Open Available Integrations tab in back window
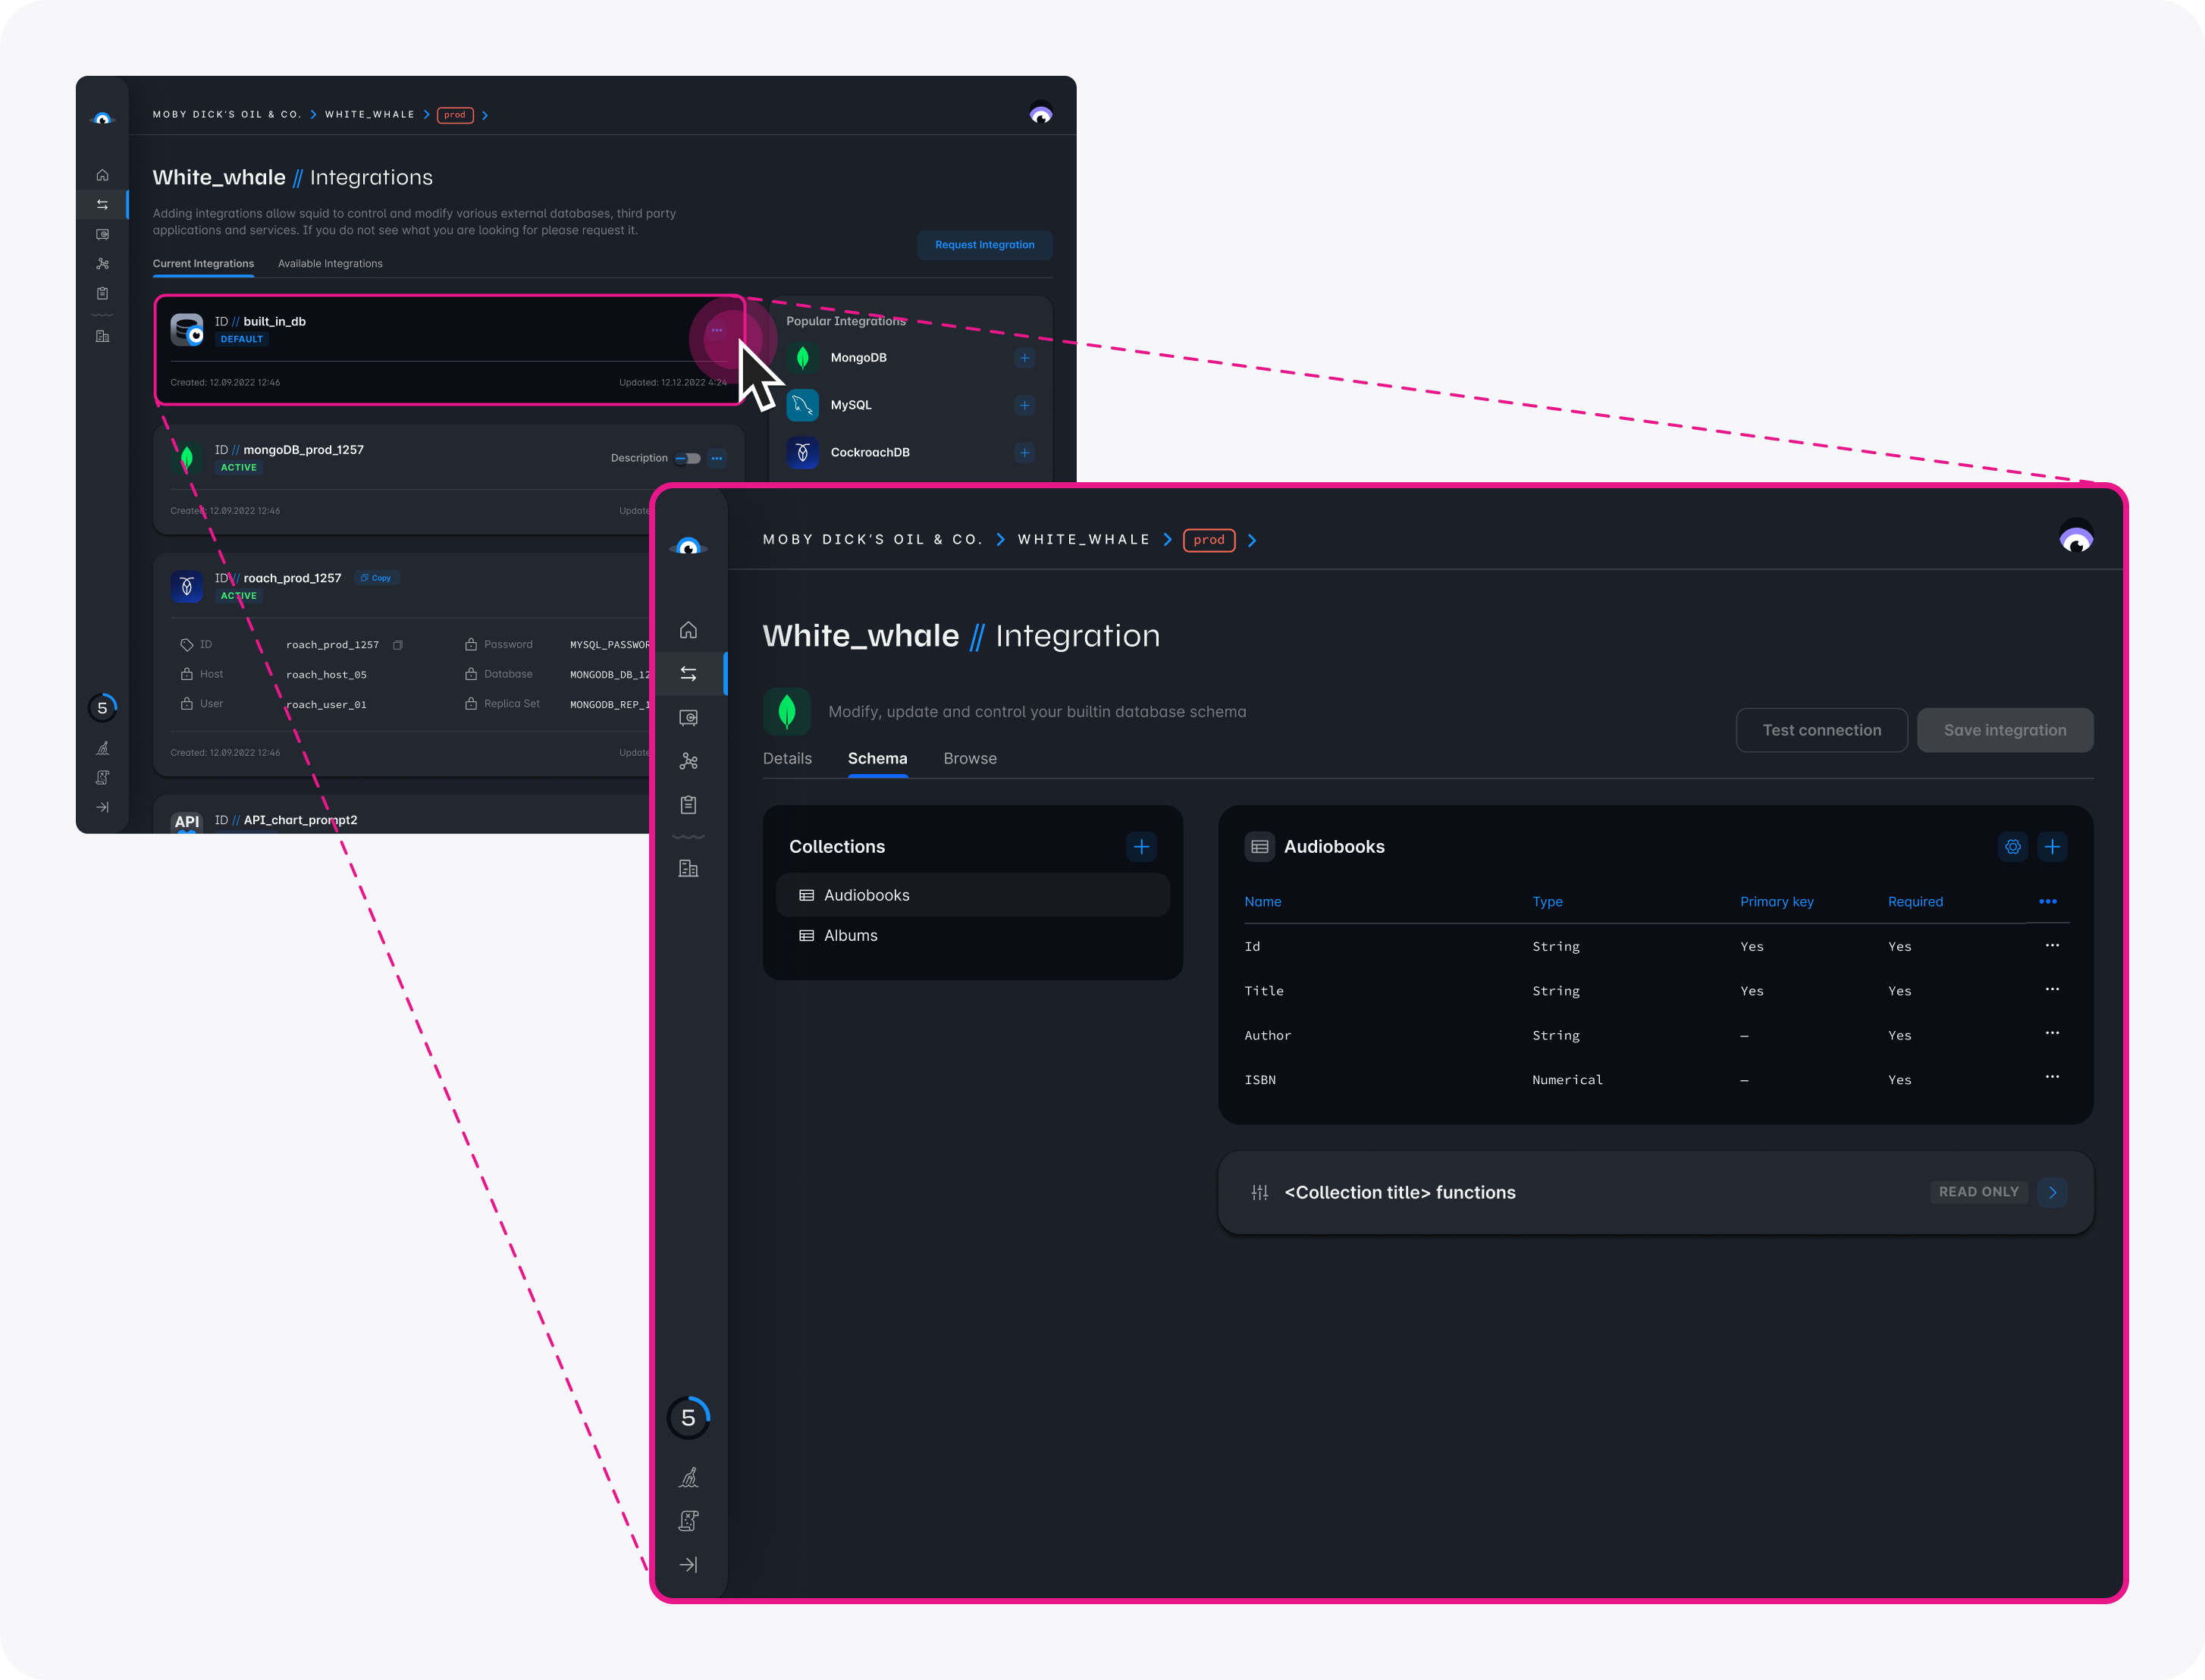The image size is (2205, 1680). click(x=330, y=264)
